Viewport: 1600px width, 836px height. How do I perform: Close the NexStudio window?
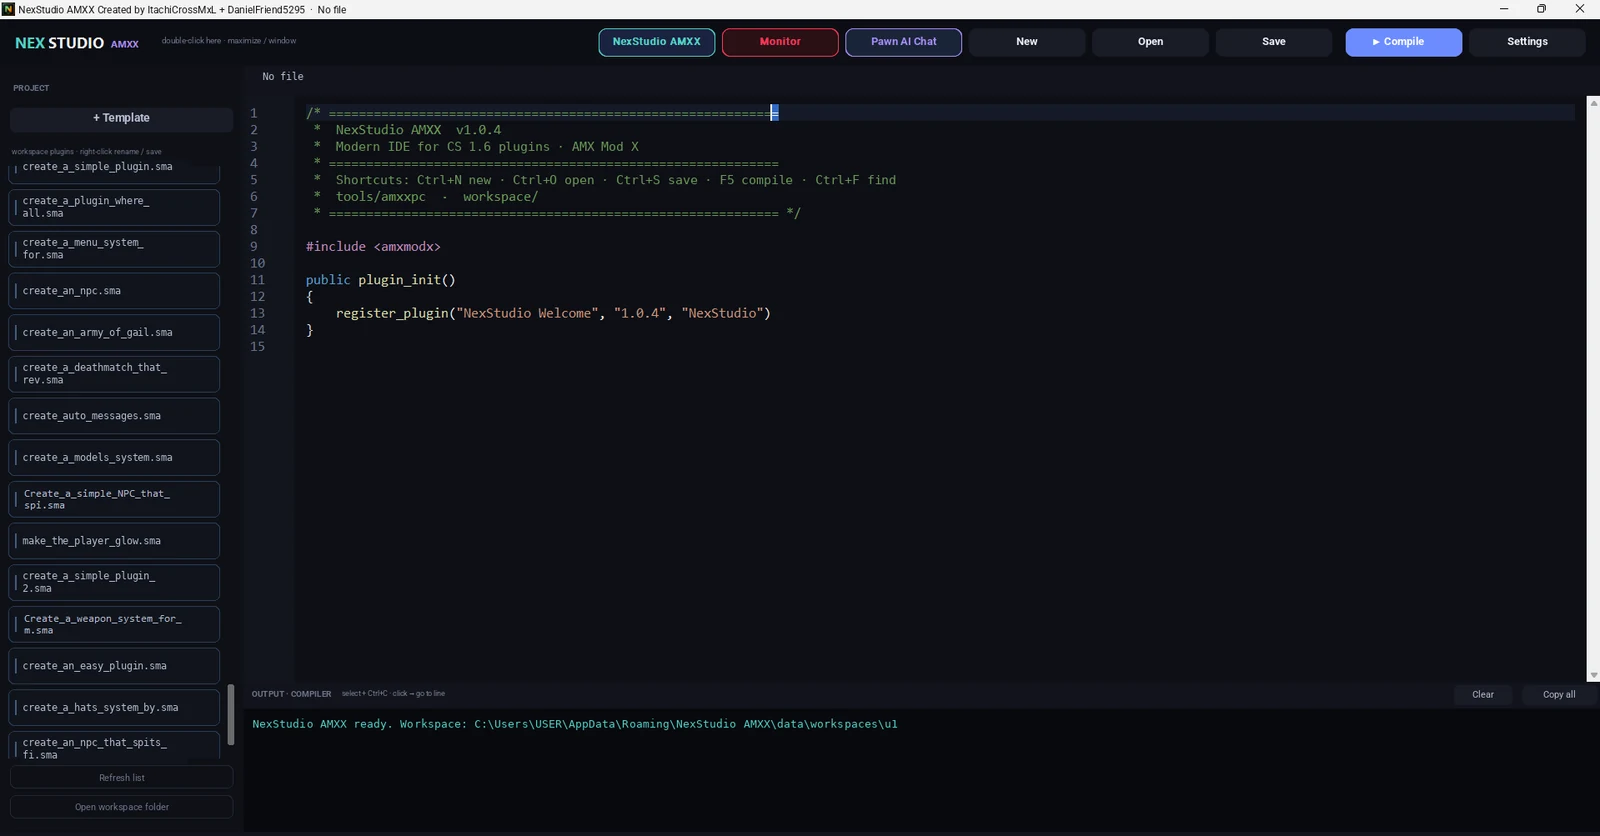(x=1580, y=9)
